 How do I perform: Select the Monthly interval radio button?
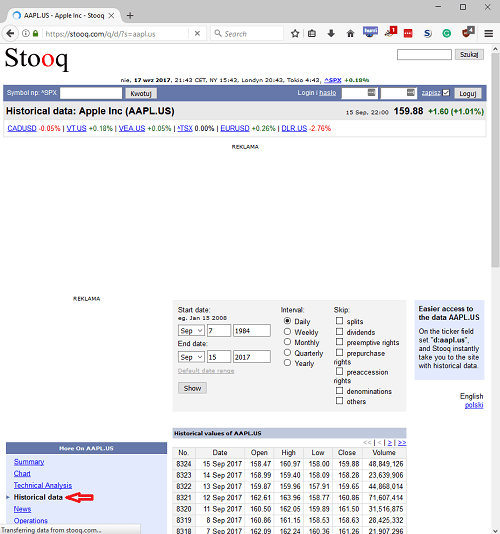(x=287, y=342)
